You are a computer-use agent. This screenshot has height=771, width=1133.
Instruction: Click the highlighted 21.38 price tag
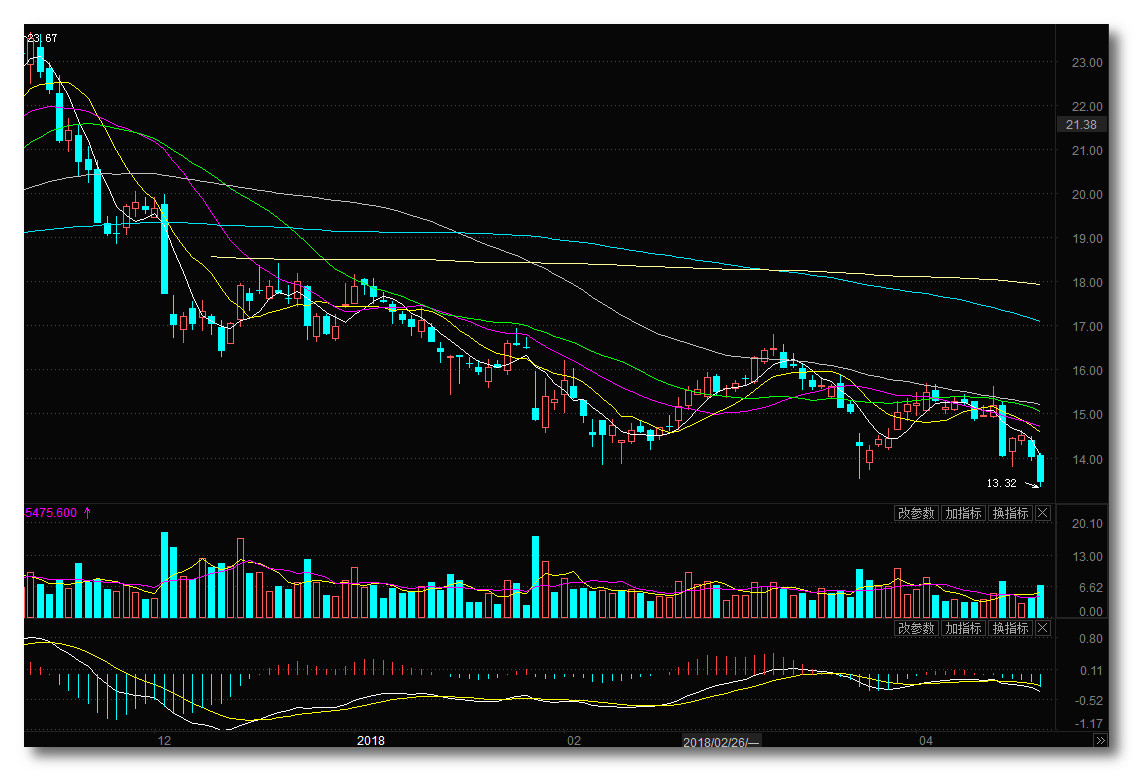coord(1082,125)
